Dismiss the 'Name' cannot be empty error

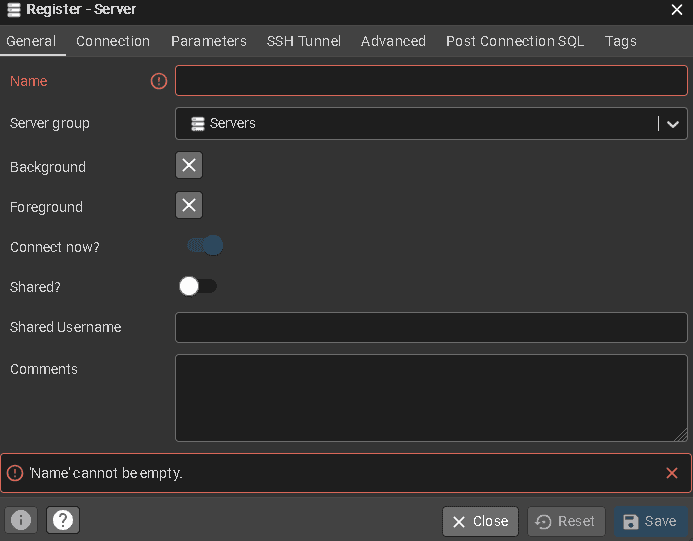[x=672, y=473]
